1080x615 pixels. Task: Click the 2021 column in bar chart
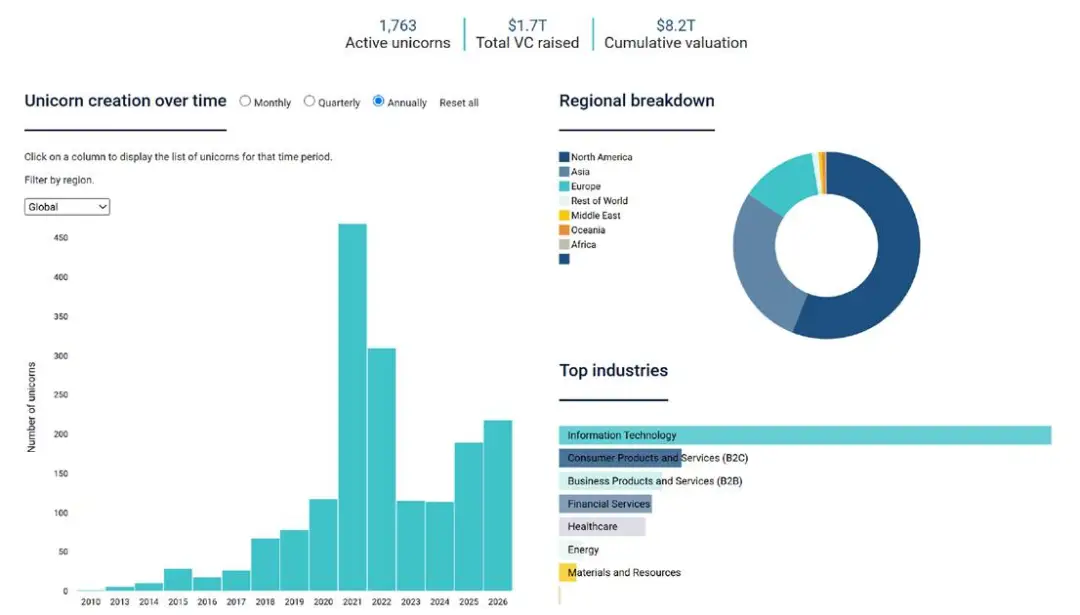pos(353,407)
